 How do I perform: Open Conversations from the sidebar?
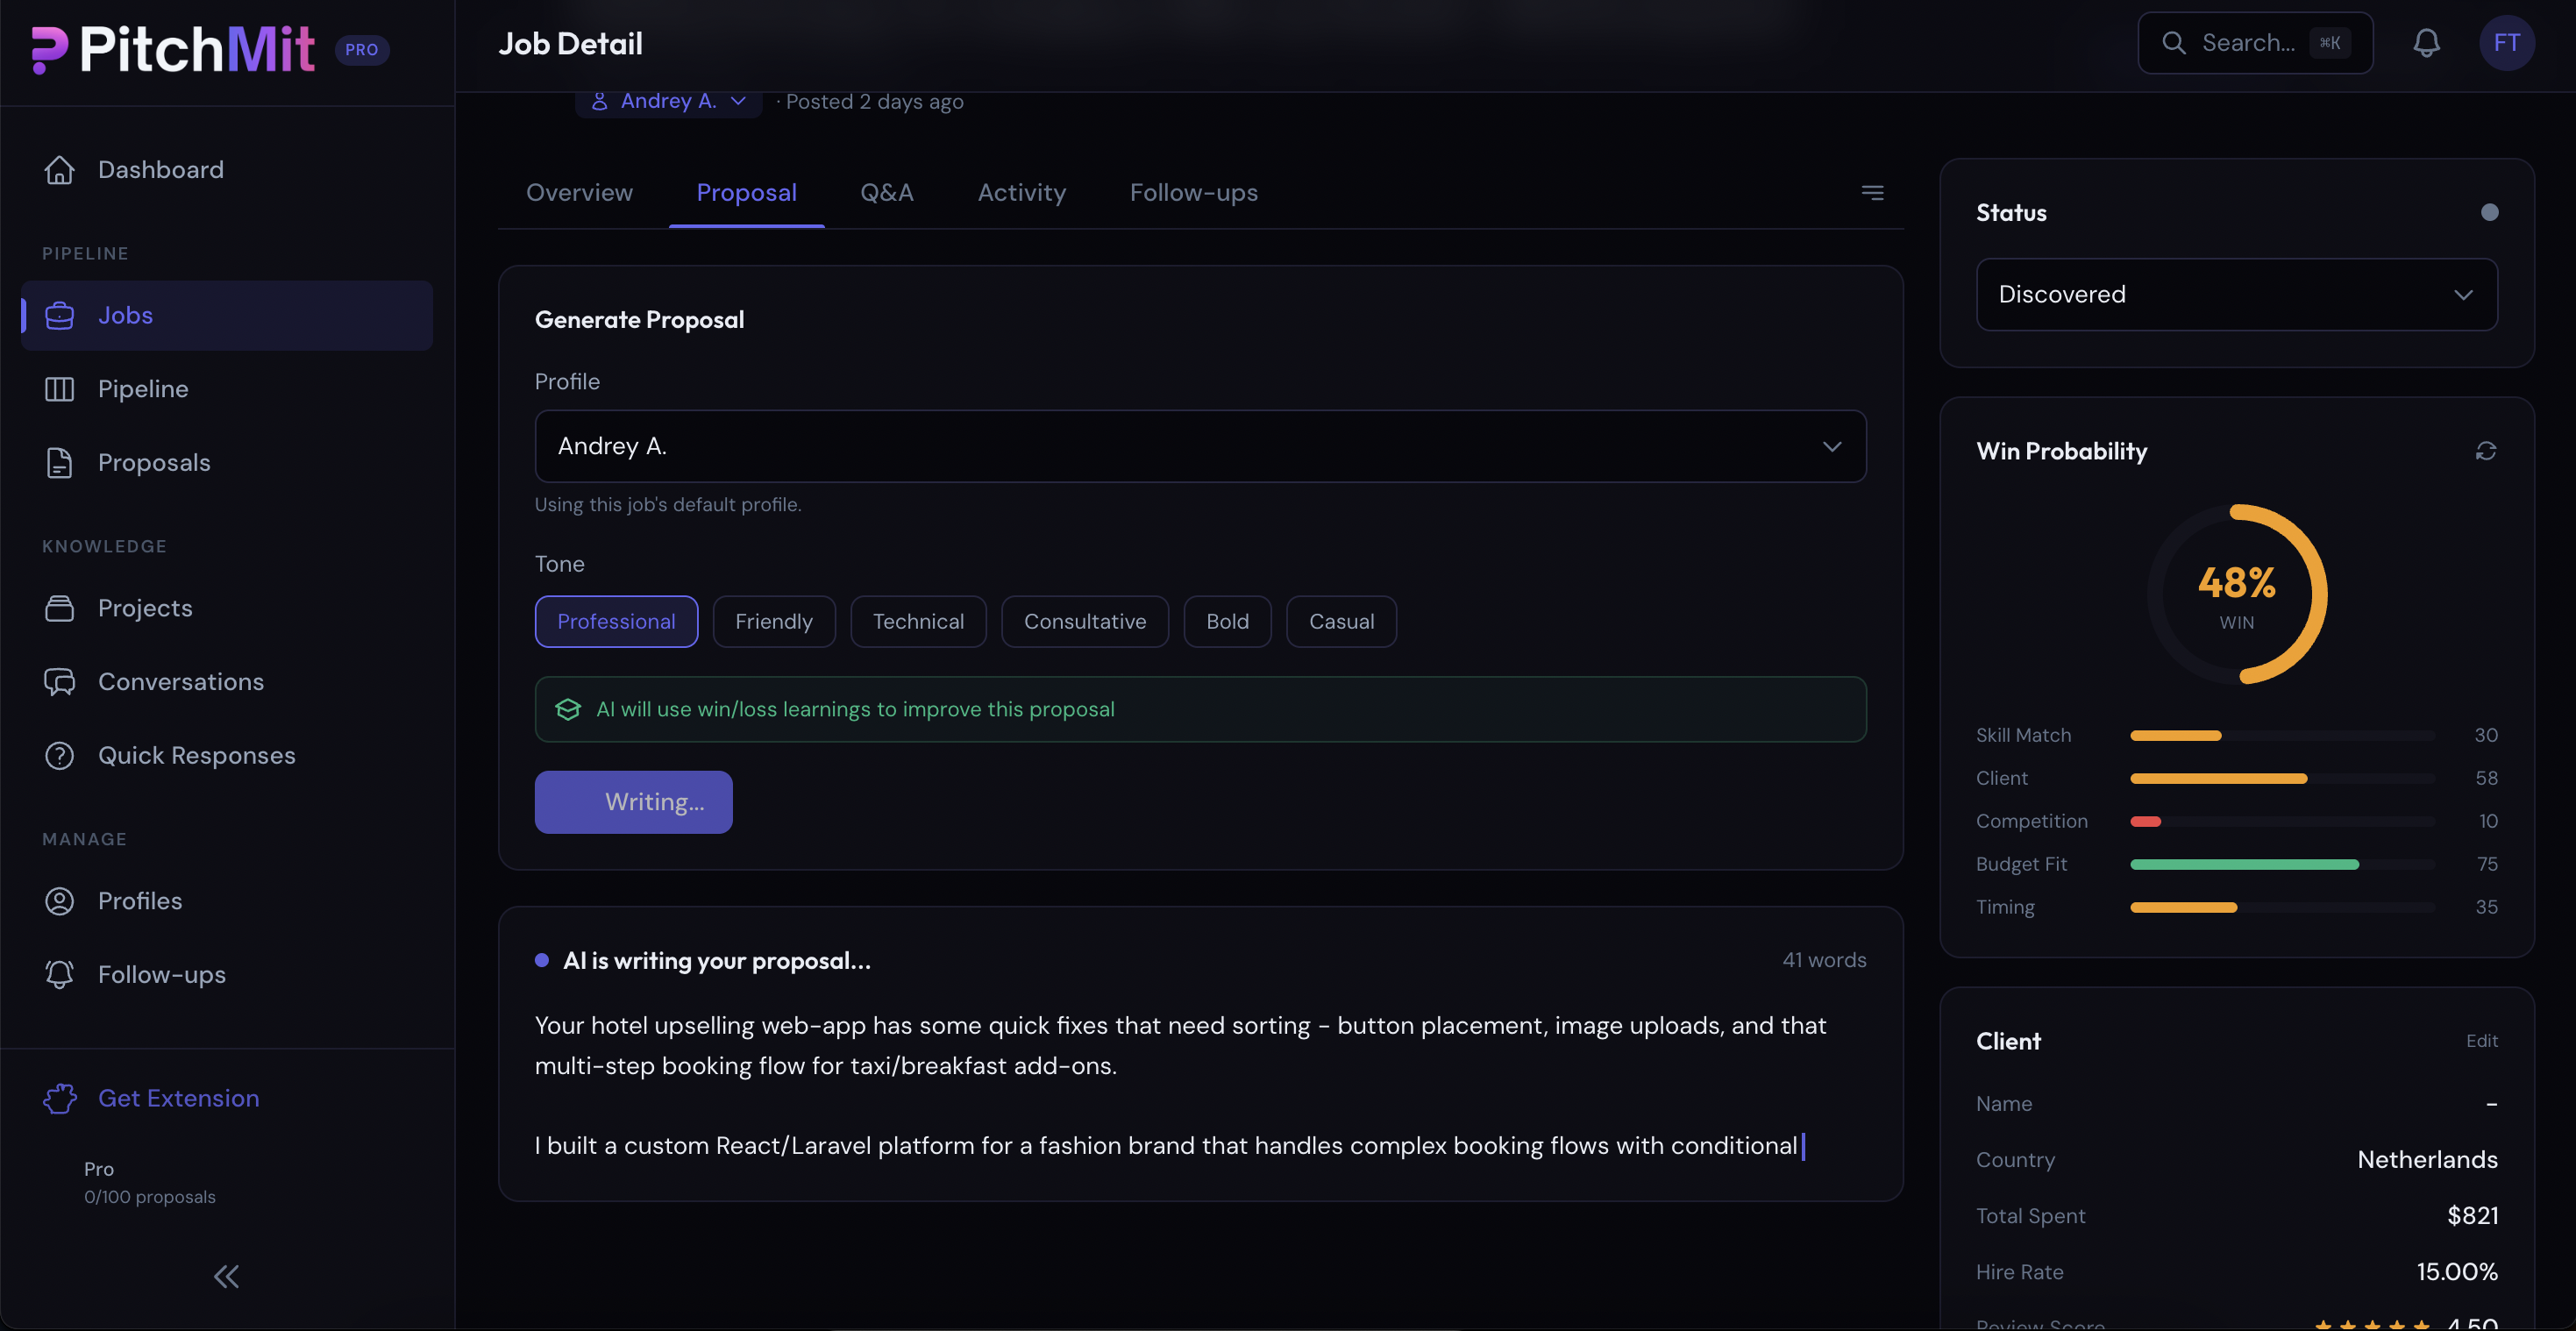pyautogui.click(x=180, y=682)
